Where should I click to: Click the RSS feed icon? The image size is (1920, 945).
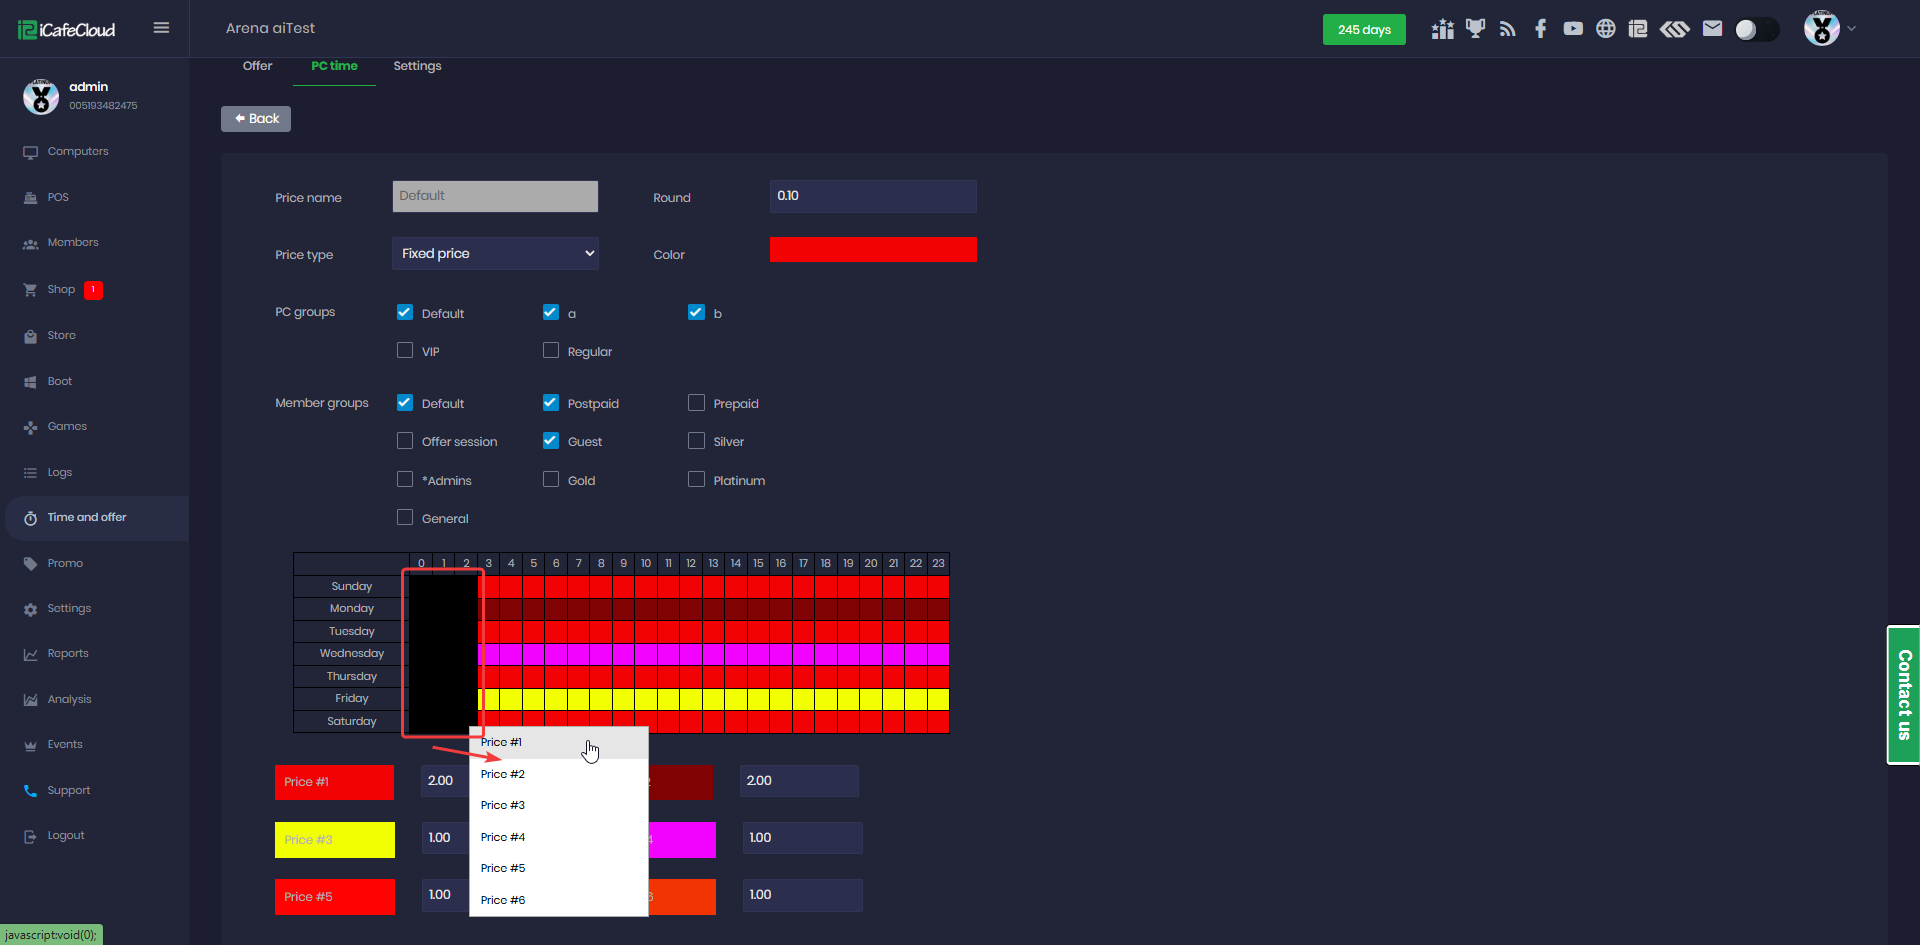(1508, 29)
